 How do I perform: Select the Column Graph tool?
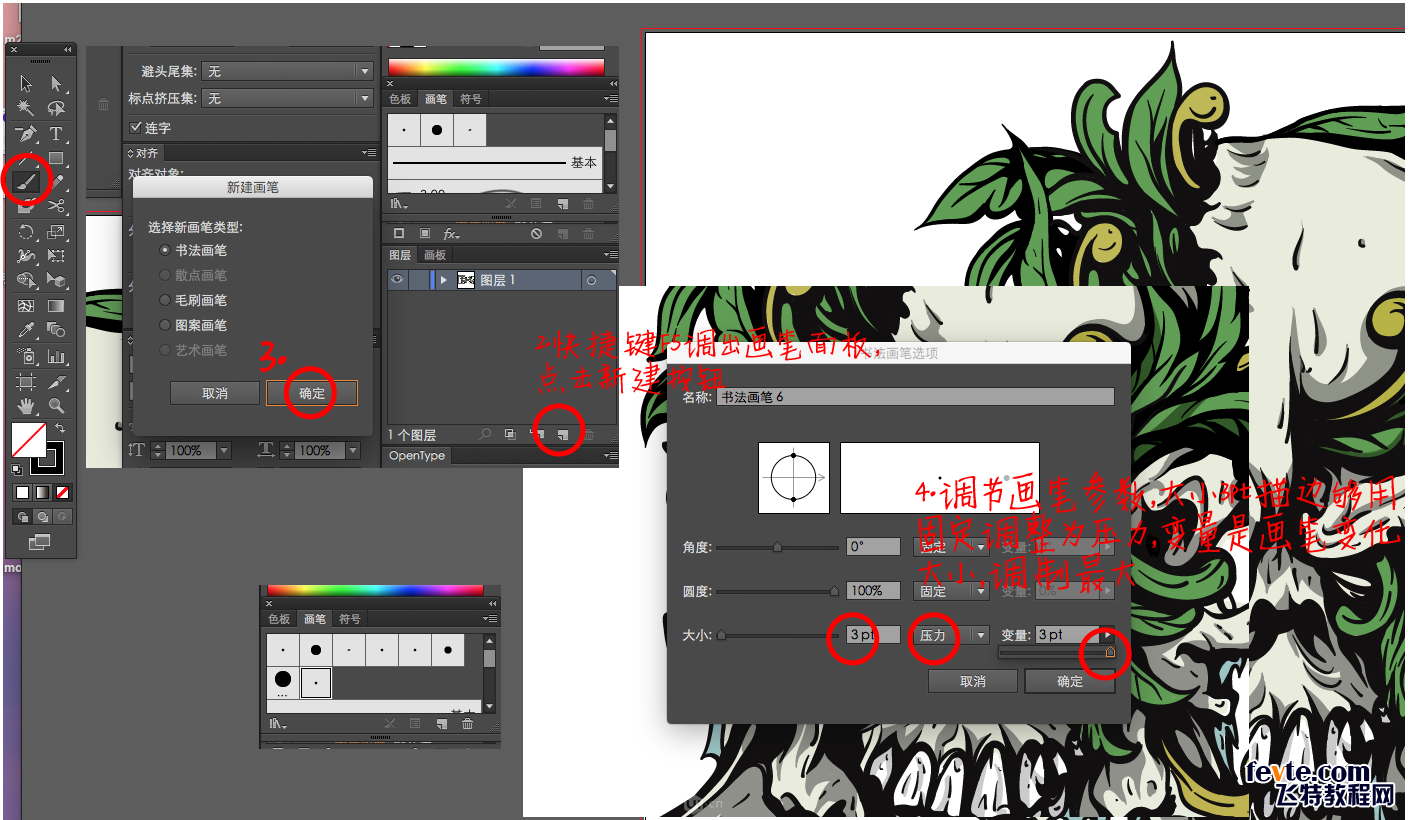pos(56,356)
